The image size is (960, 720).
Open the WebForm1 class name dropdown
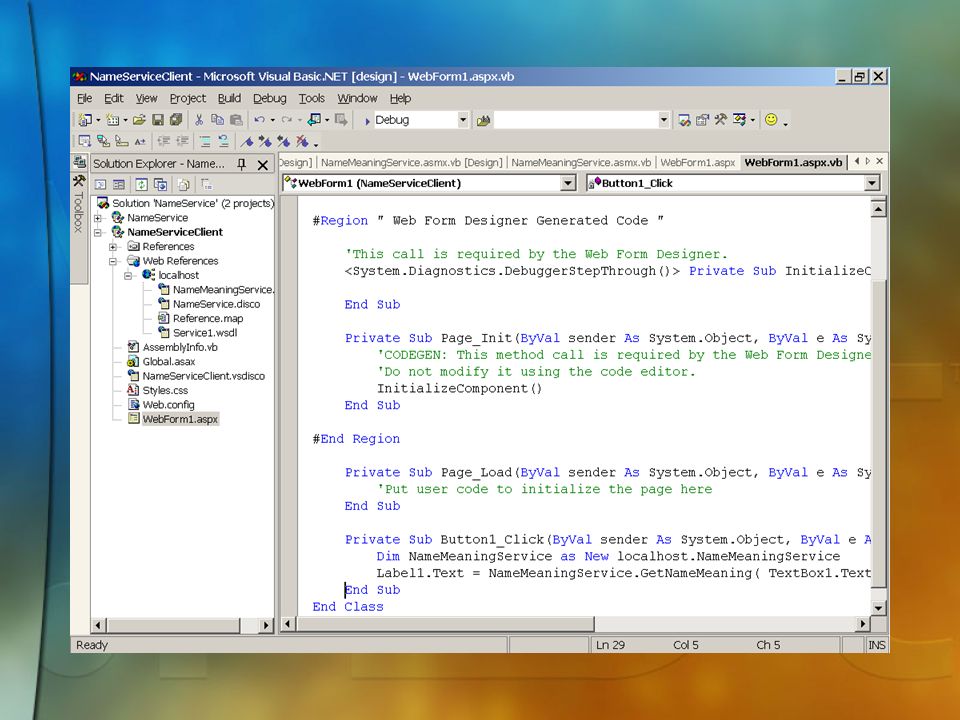[x=568, y=183]
